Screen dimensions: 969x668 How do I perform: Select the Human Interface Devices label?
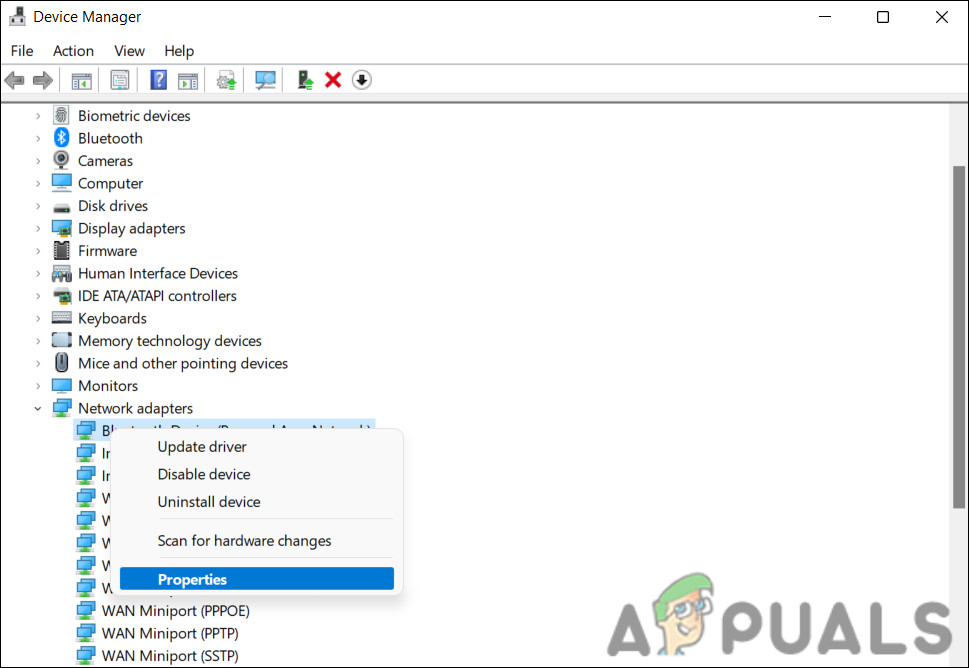tap(158, 273)
